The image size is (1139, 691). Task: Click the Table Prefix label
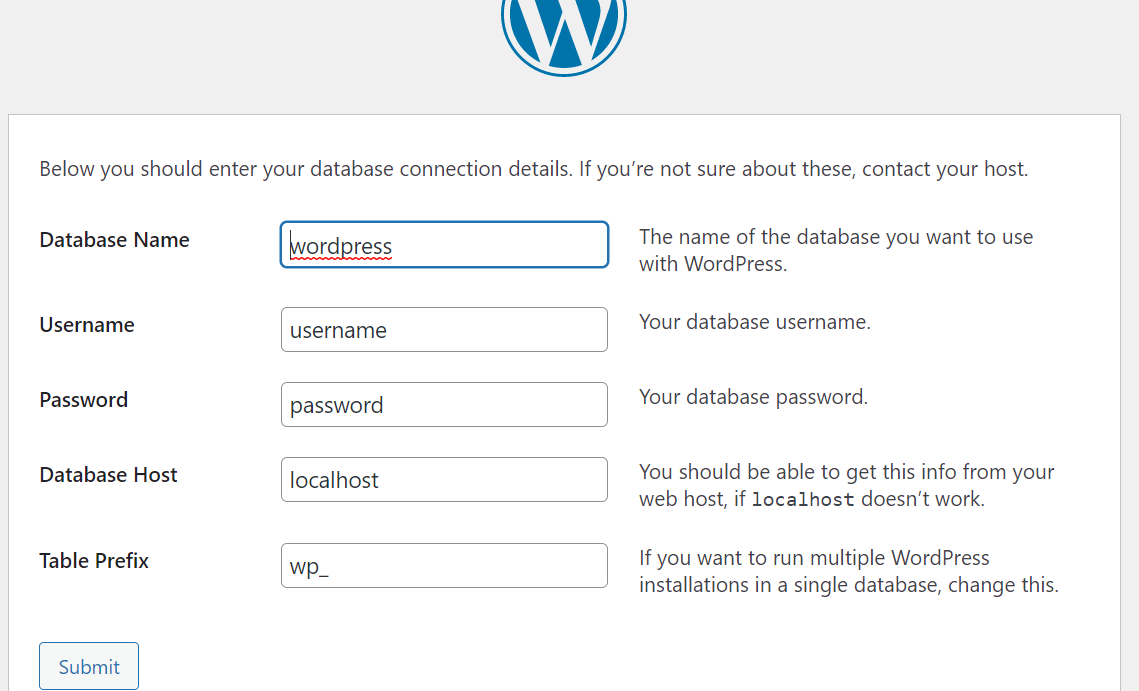click(94, 561)
